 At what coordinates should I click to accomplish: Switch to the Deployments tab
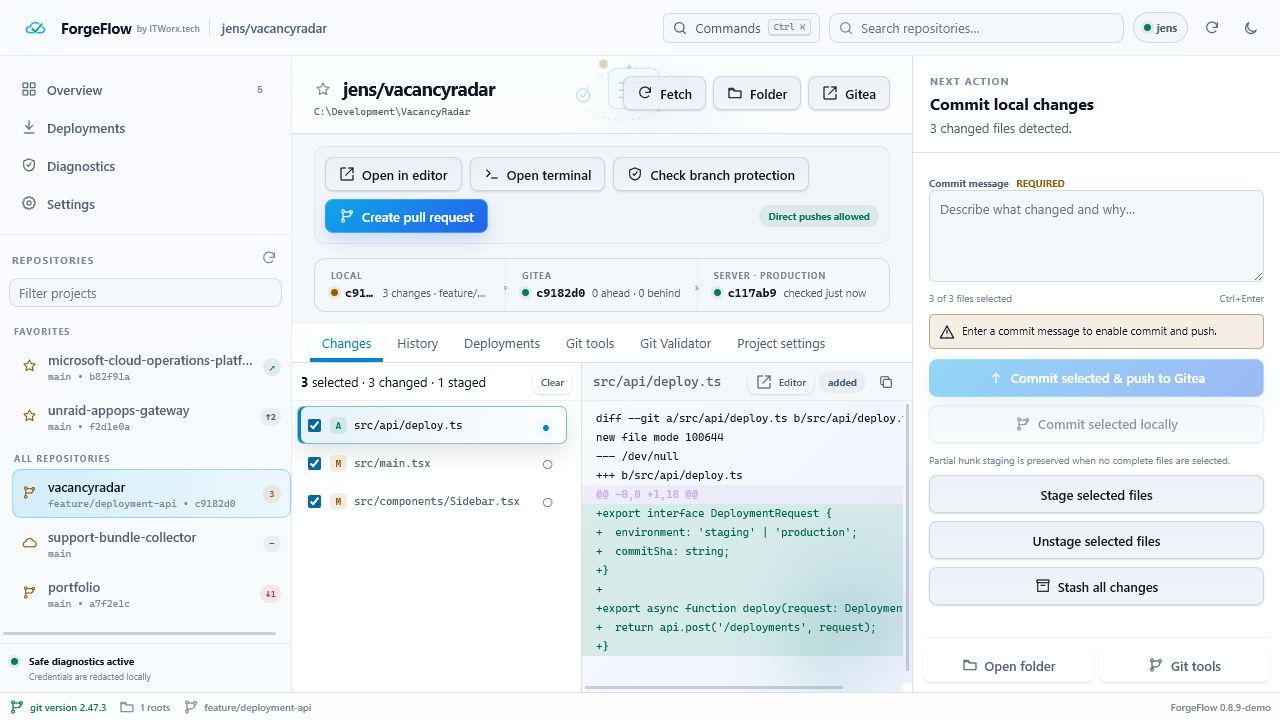click(502, 343)
